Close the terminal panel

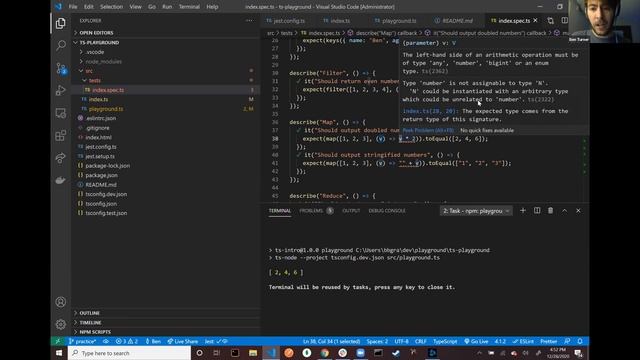[578, 211]
